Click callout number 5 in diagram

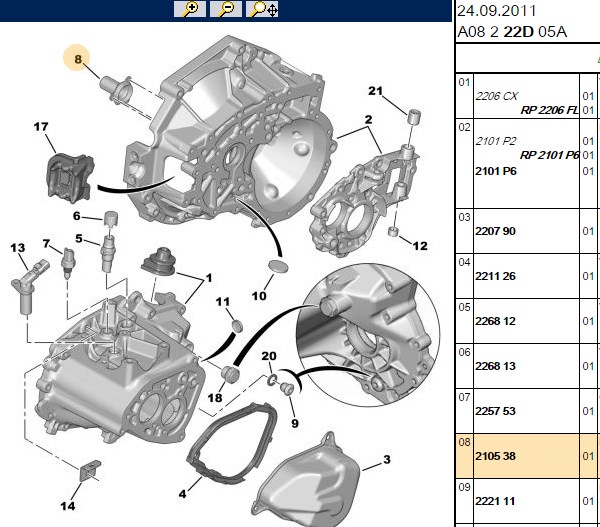tap(79, 238)
